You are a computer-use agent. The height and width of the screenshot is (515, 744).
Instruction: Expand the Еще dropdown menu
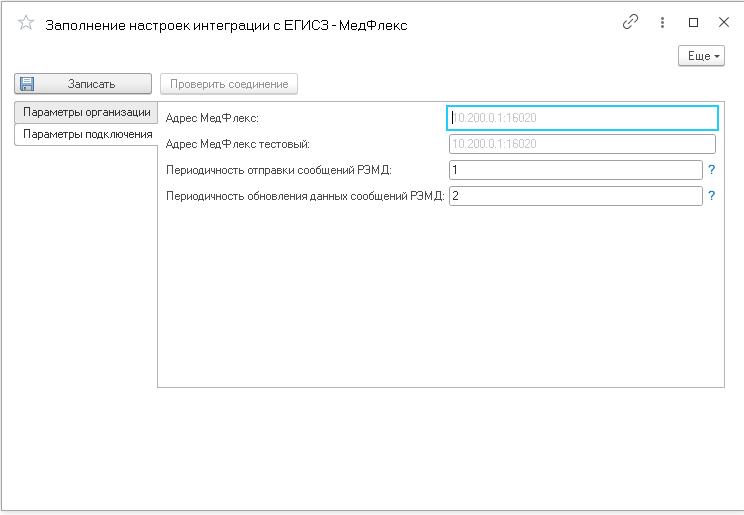(x=701, y=56)
